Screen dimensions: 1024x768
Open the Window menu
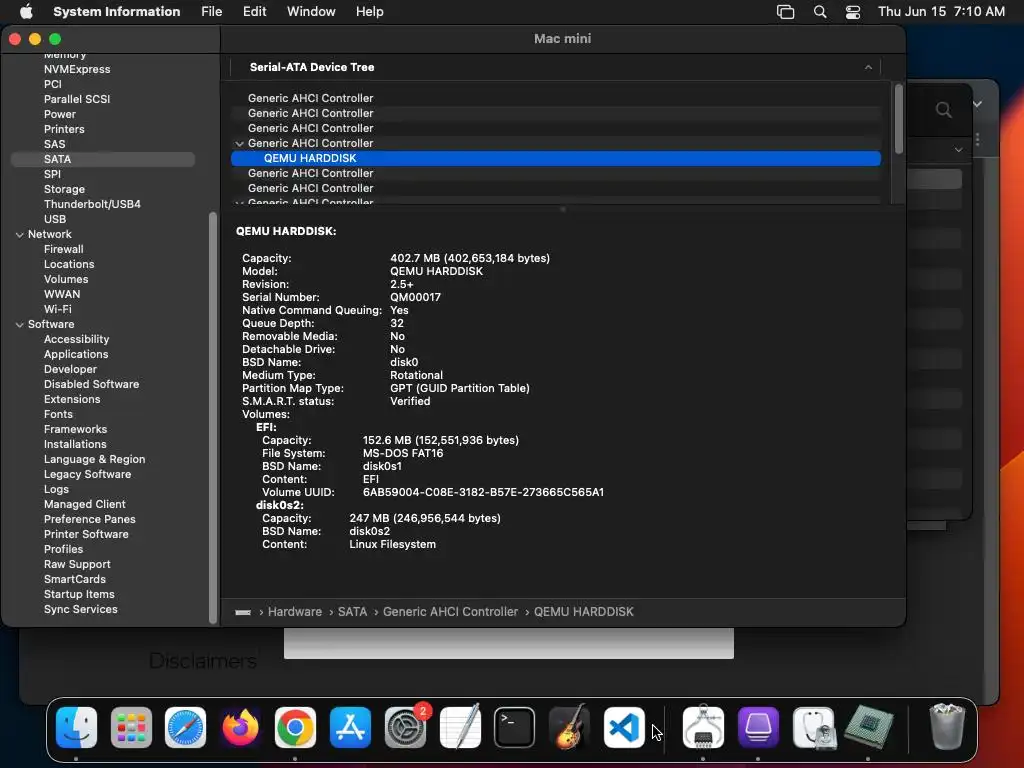point(311,12)
